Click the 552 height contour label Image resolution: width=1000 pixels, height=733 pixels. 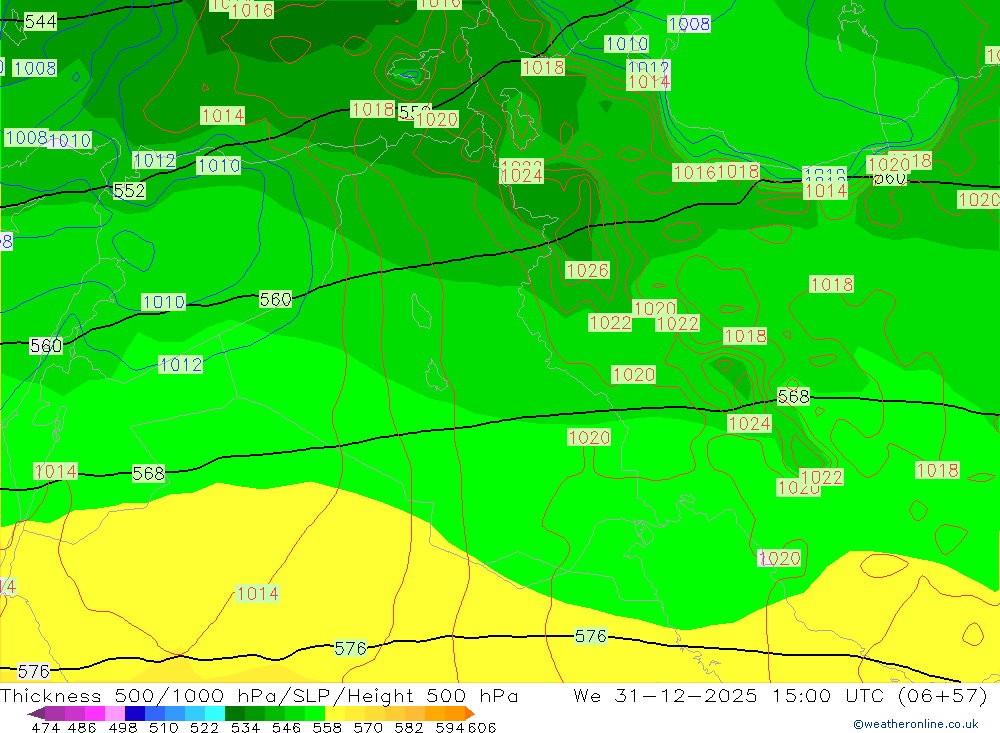point(129,191)
